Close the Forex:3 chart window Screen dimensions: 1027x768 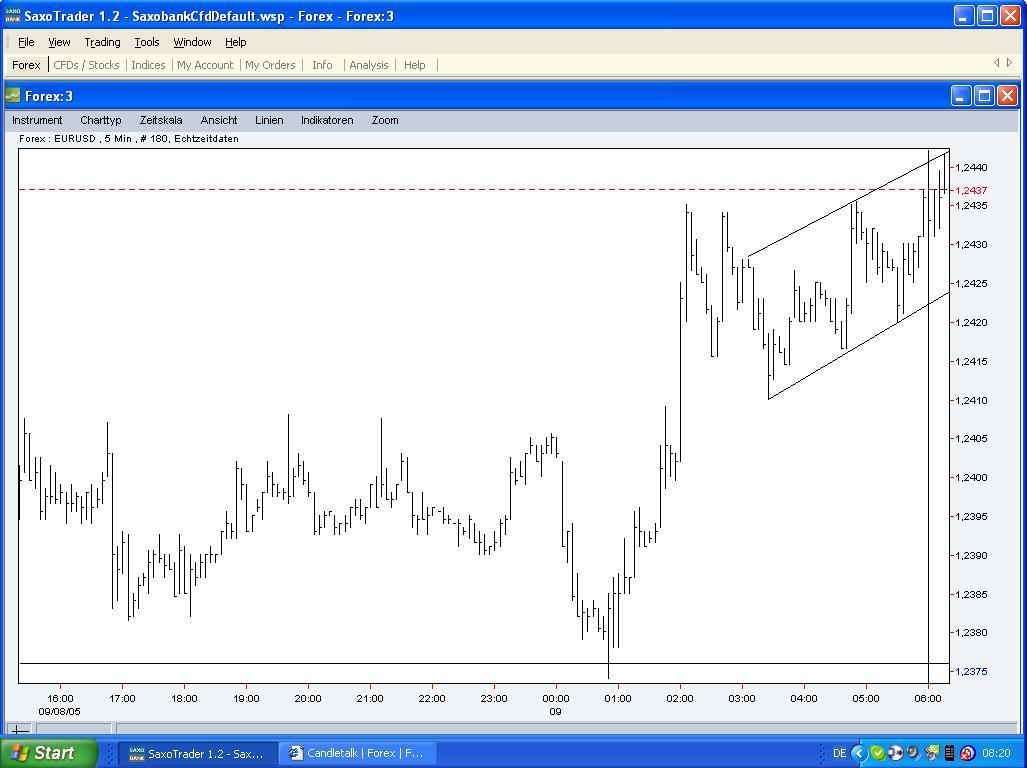[1007, 96]
